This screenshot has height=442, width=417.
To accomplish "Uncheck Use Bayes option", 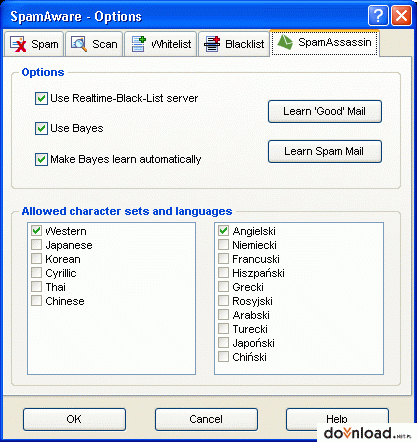I will (41, 129).
